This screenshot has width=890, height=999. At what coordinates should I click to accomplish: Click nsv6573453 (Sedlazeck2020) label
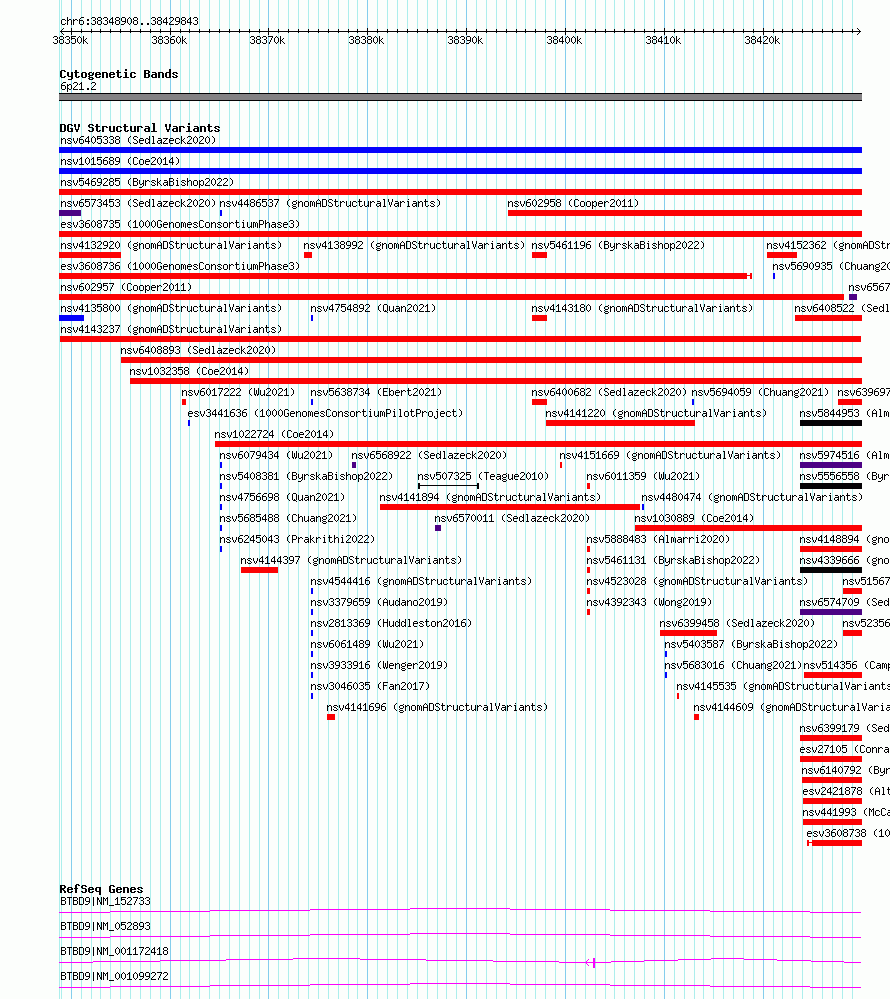[x=138, y=203]
